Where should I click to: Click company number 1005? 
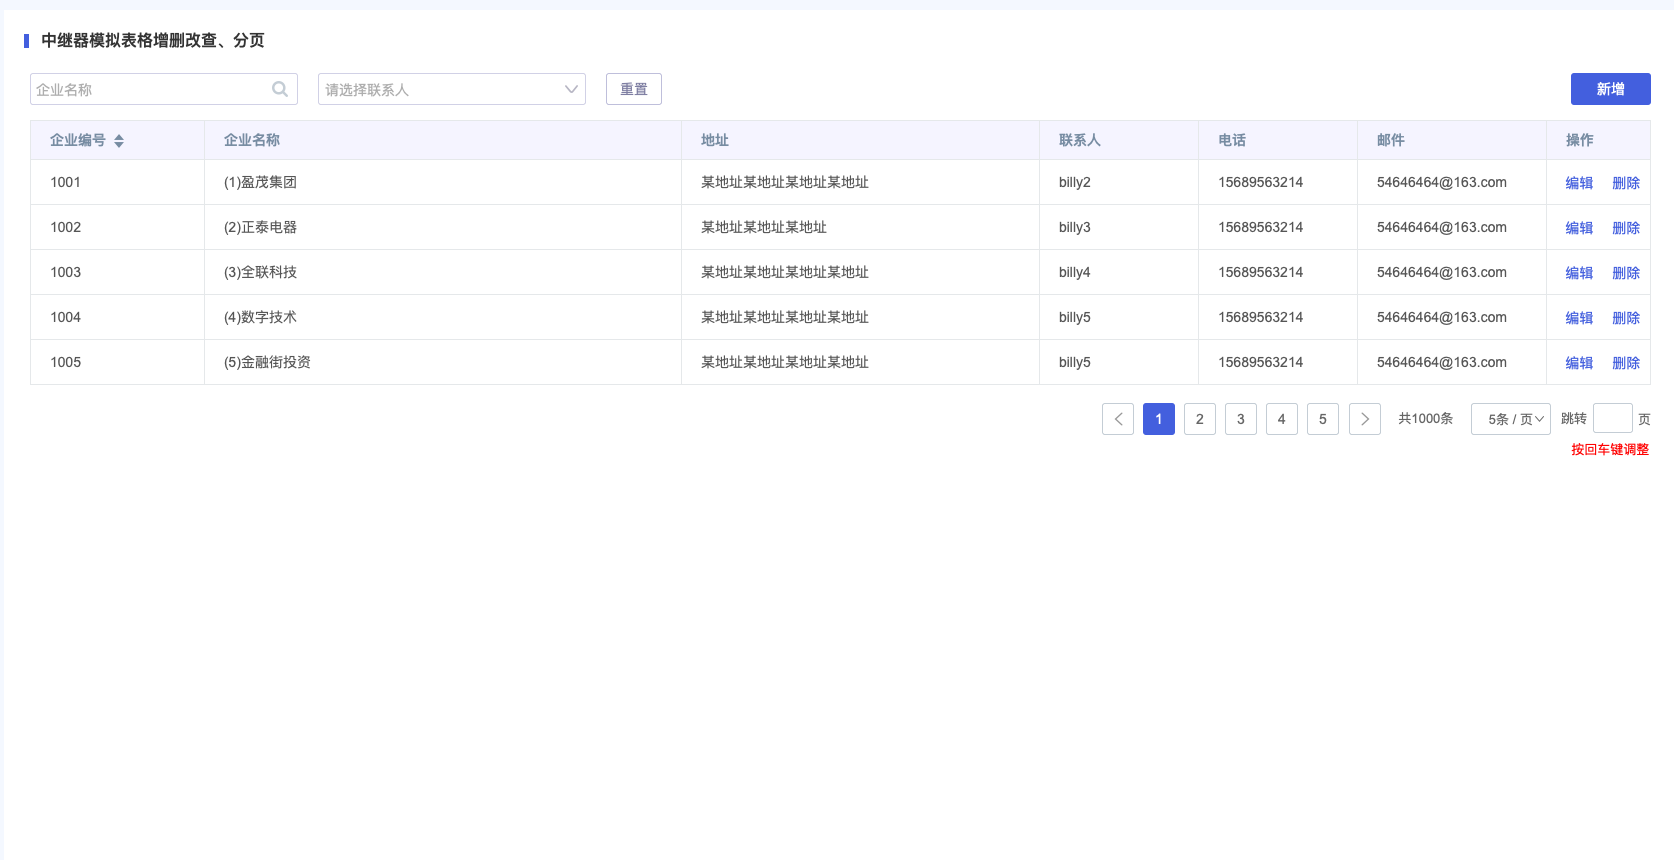[66, 362]
